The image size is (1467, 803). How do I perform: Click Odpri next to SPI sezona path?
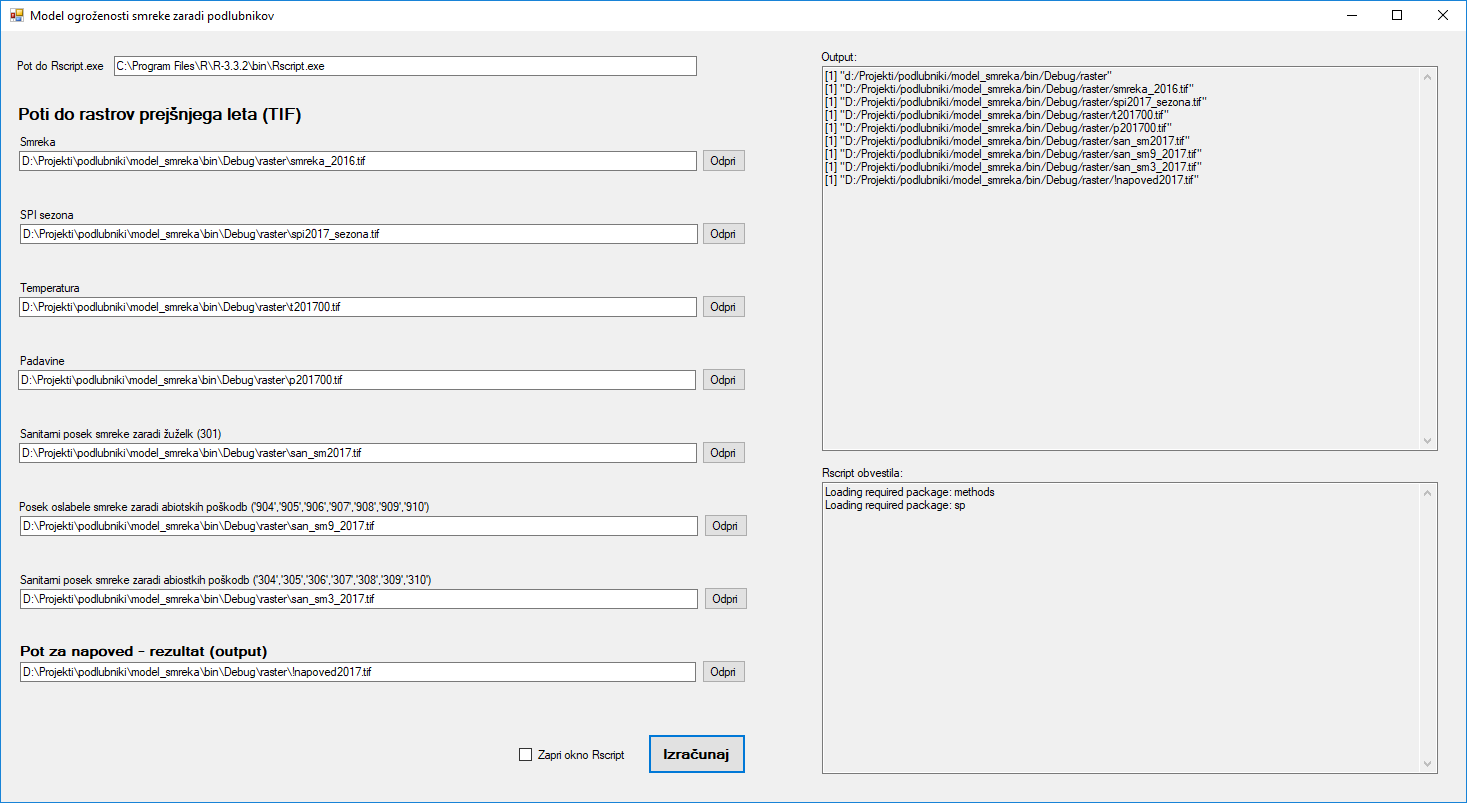(x=723, y=234)
